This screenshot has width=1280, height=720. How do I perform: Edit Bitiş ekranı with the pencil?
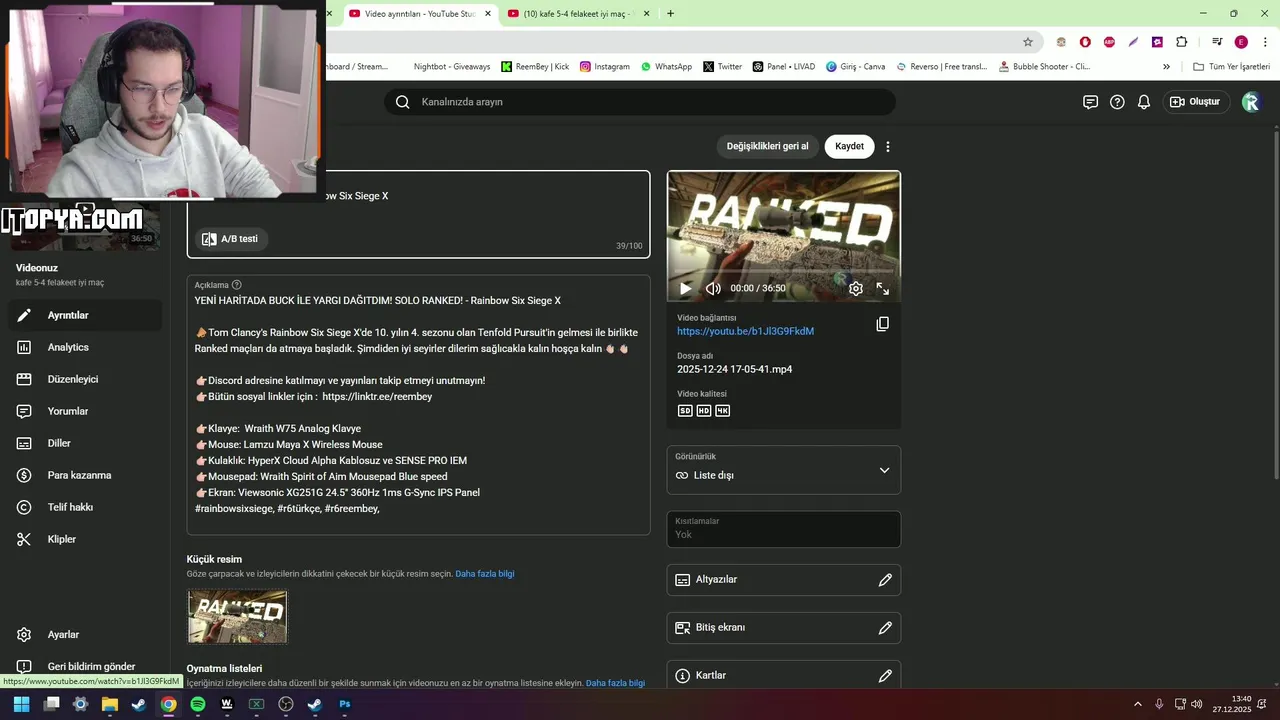click(885, 628)
